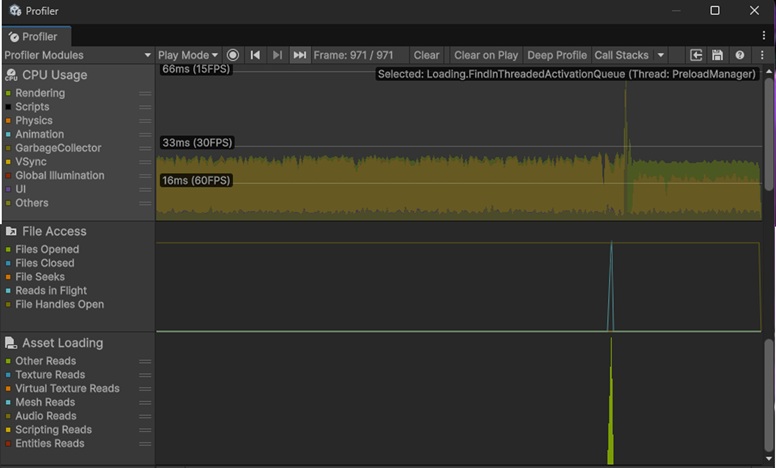Open toolbar kebab options menu
The height and width of the screenshot is (468, 776).
[762, 55]
